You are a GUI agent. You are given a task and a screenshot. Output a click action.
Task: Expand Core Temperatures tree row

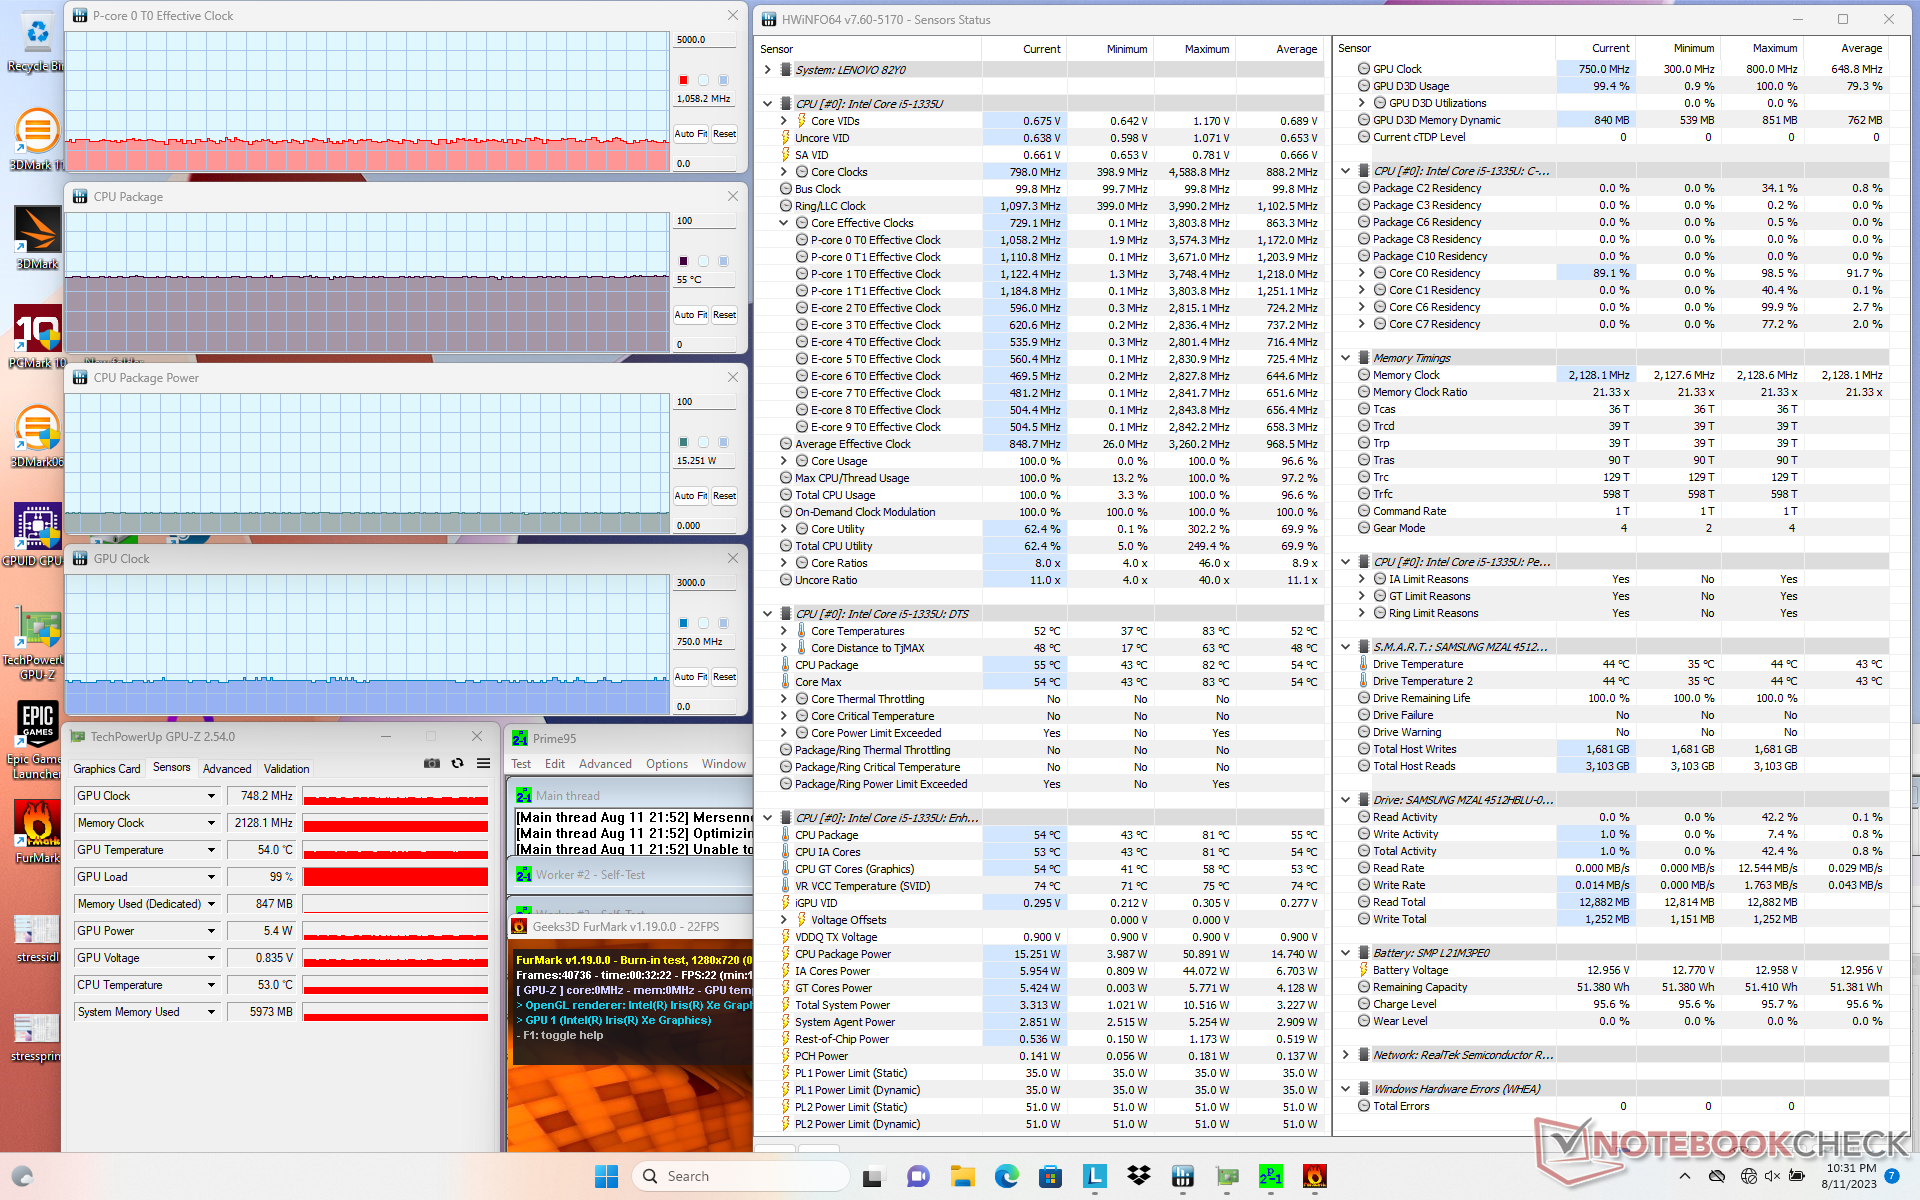pyautogui.click(x=784, y=631)
